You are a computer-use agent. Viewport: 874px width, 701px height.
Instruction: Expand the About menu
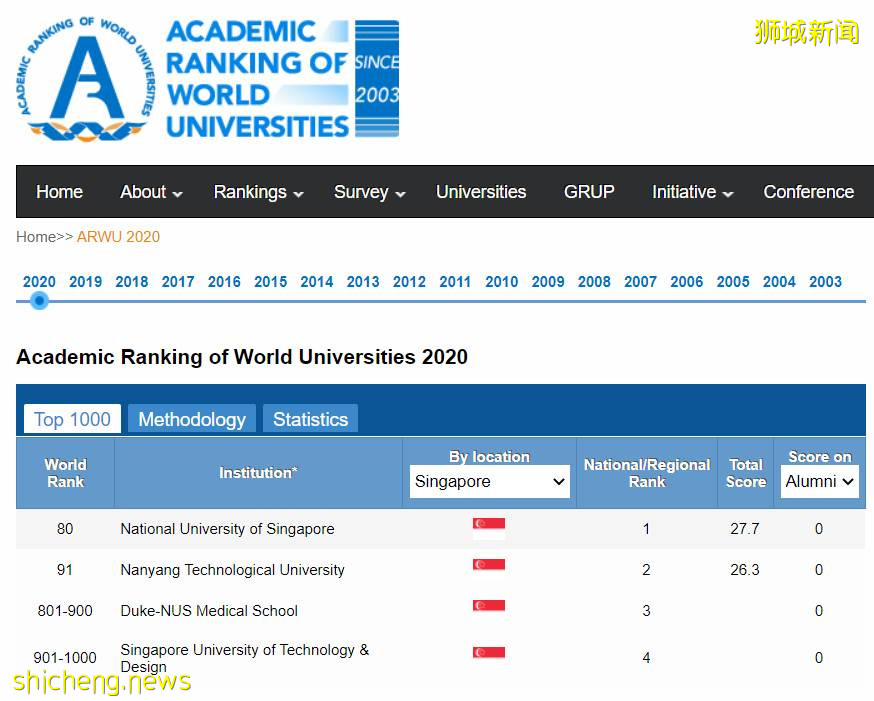(x=151, y=192)
